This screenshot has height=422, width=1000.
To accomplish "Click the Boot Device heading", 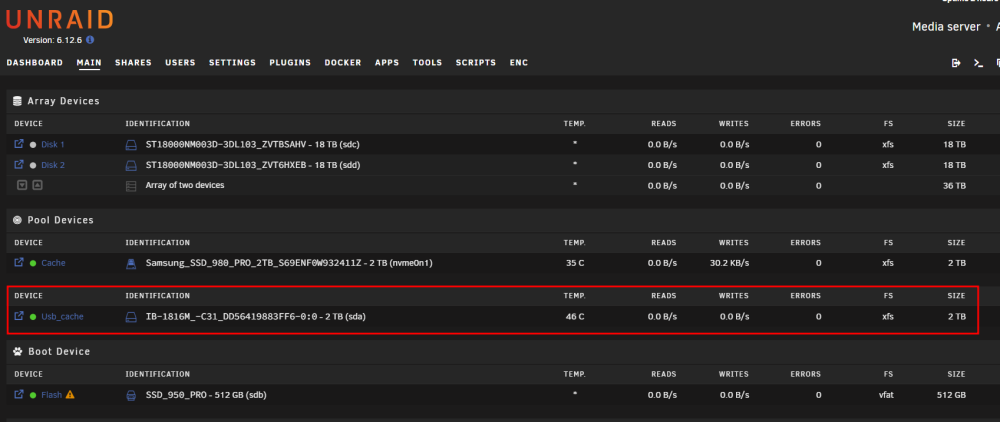I will [x=59, y=351].
